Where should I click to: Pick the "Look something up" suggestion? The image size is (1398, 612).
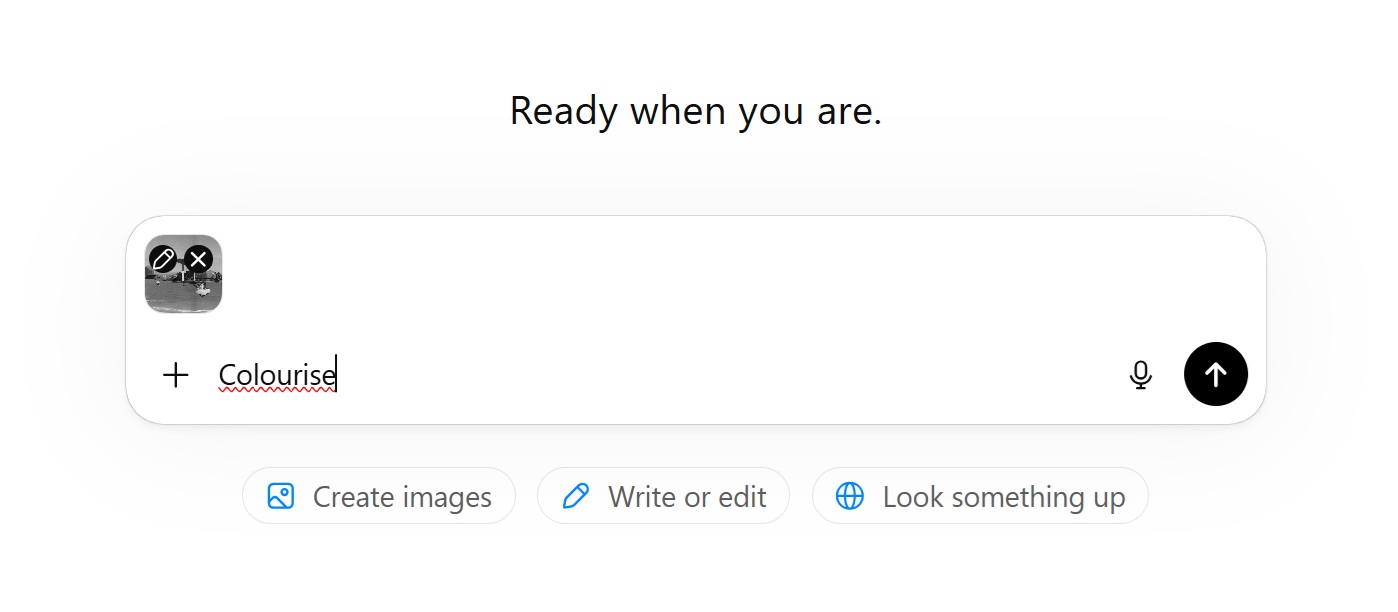(x=1003, y=497)
